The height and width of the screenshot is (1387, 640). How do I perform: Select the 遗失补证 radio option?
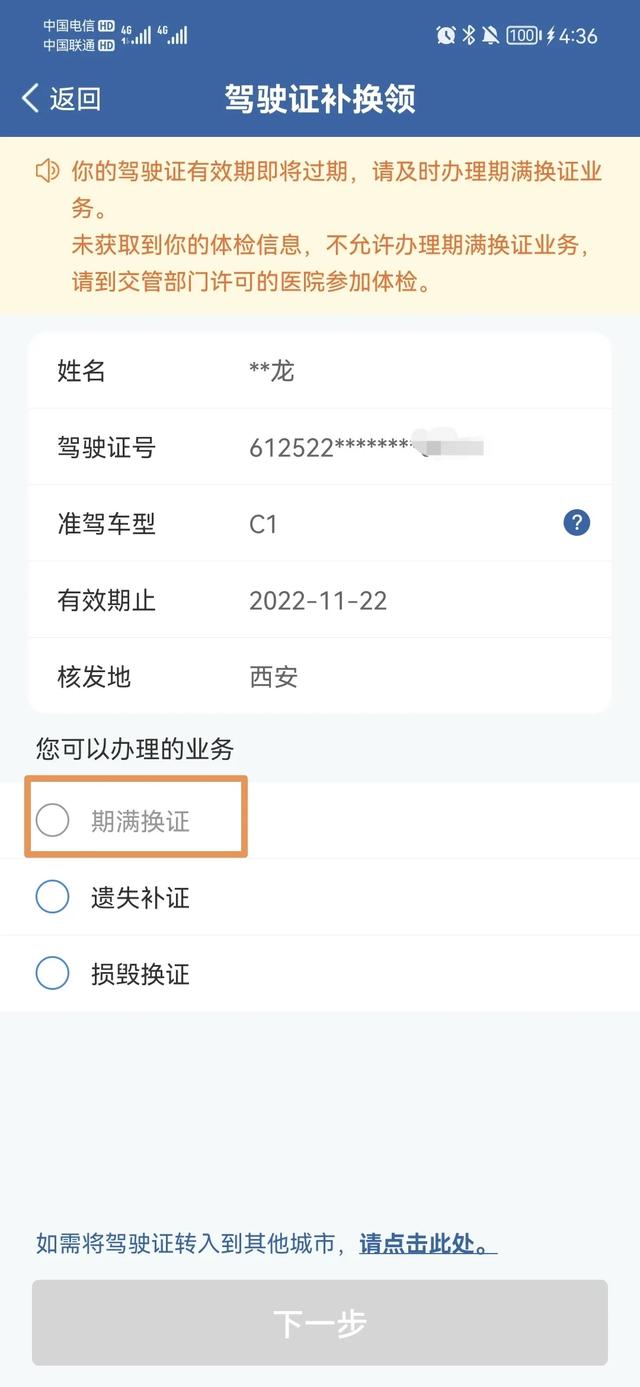[52, 897]
